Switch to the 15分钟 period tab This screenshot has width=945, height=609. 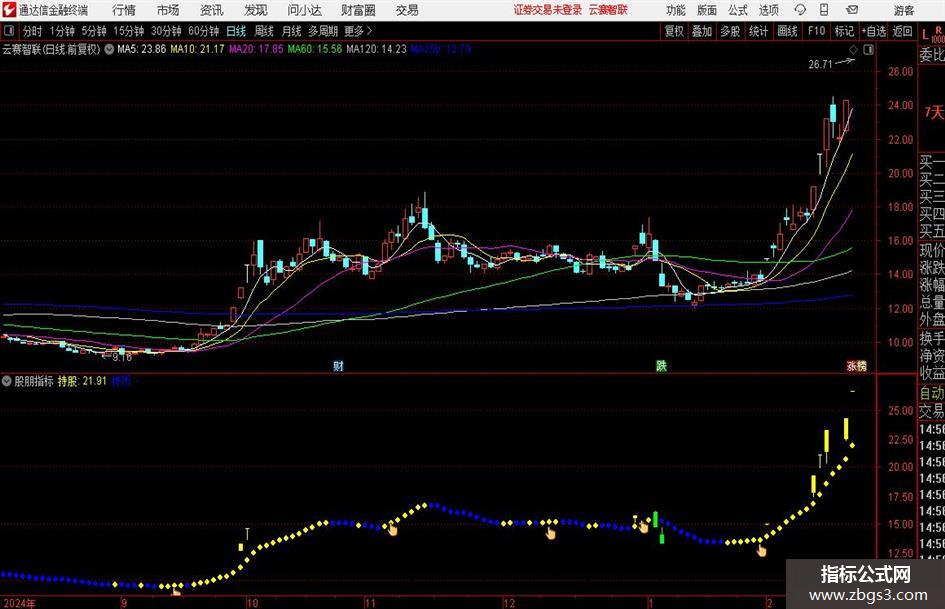coord(128,31)
